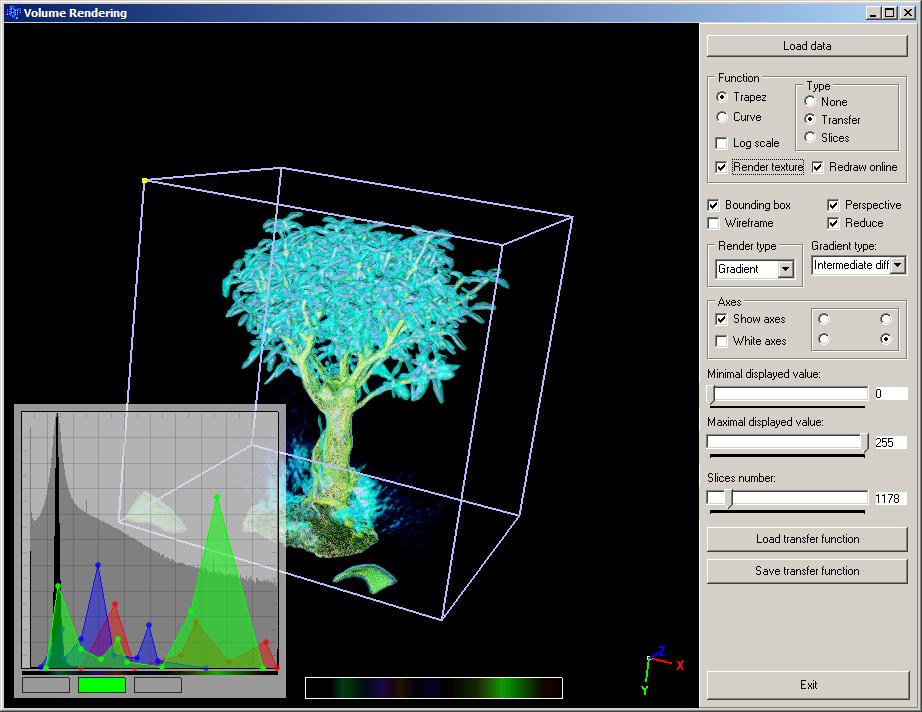Click the "Axes" group label
This screenshot has width=922, height=712.
(x=729, y=302)
